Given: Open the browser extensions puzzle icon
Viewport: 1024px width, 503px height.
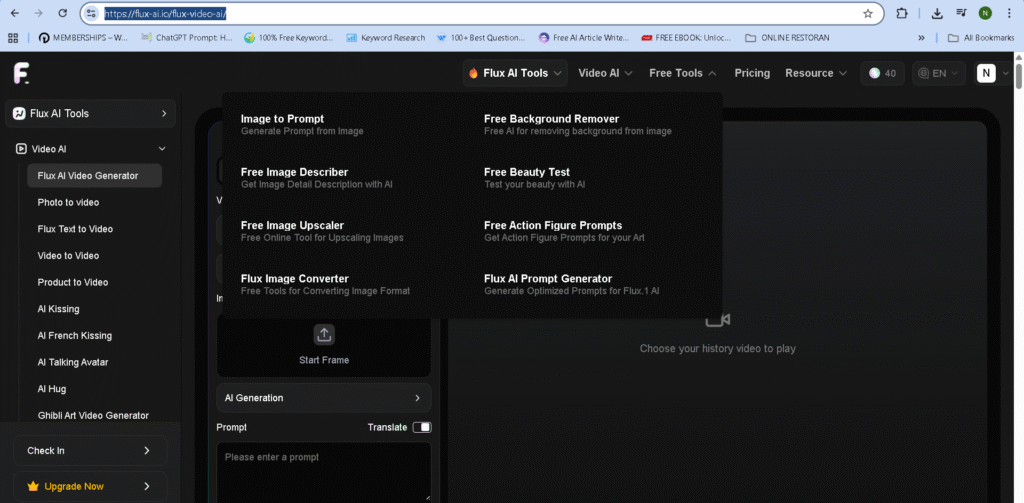Looking at the screenshot, I should tap(902, 14).
